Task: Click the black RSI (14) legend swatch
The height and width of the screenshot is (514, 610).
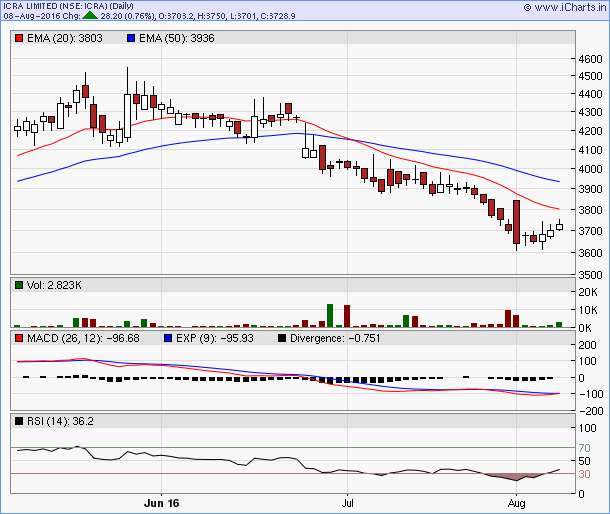Action: [x=19, y=421]
